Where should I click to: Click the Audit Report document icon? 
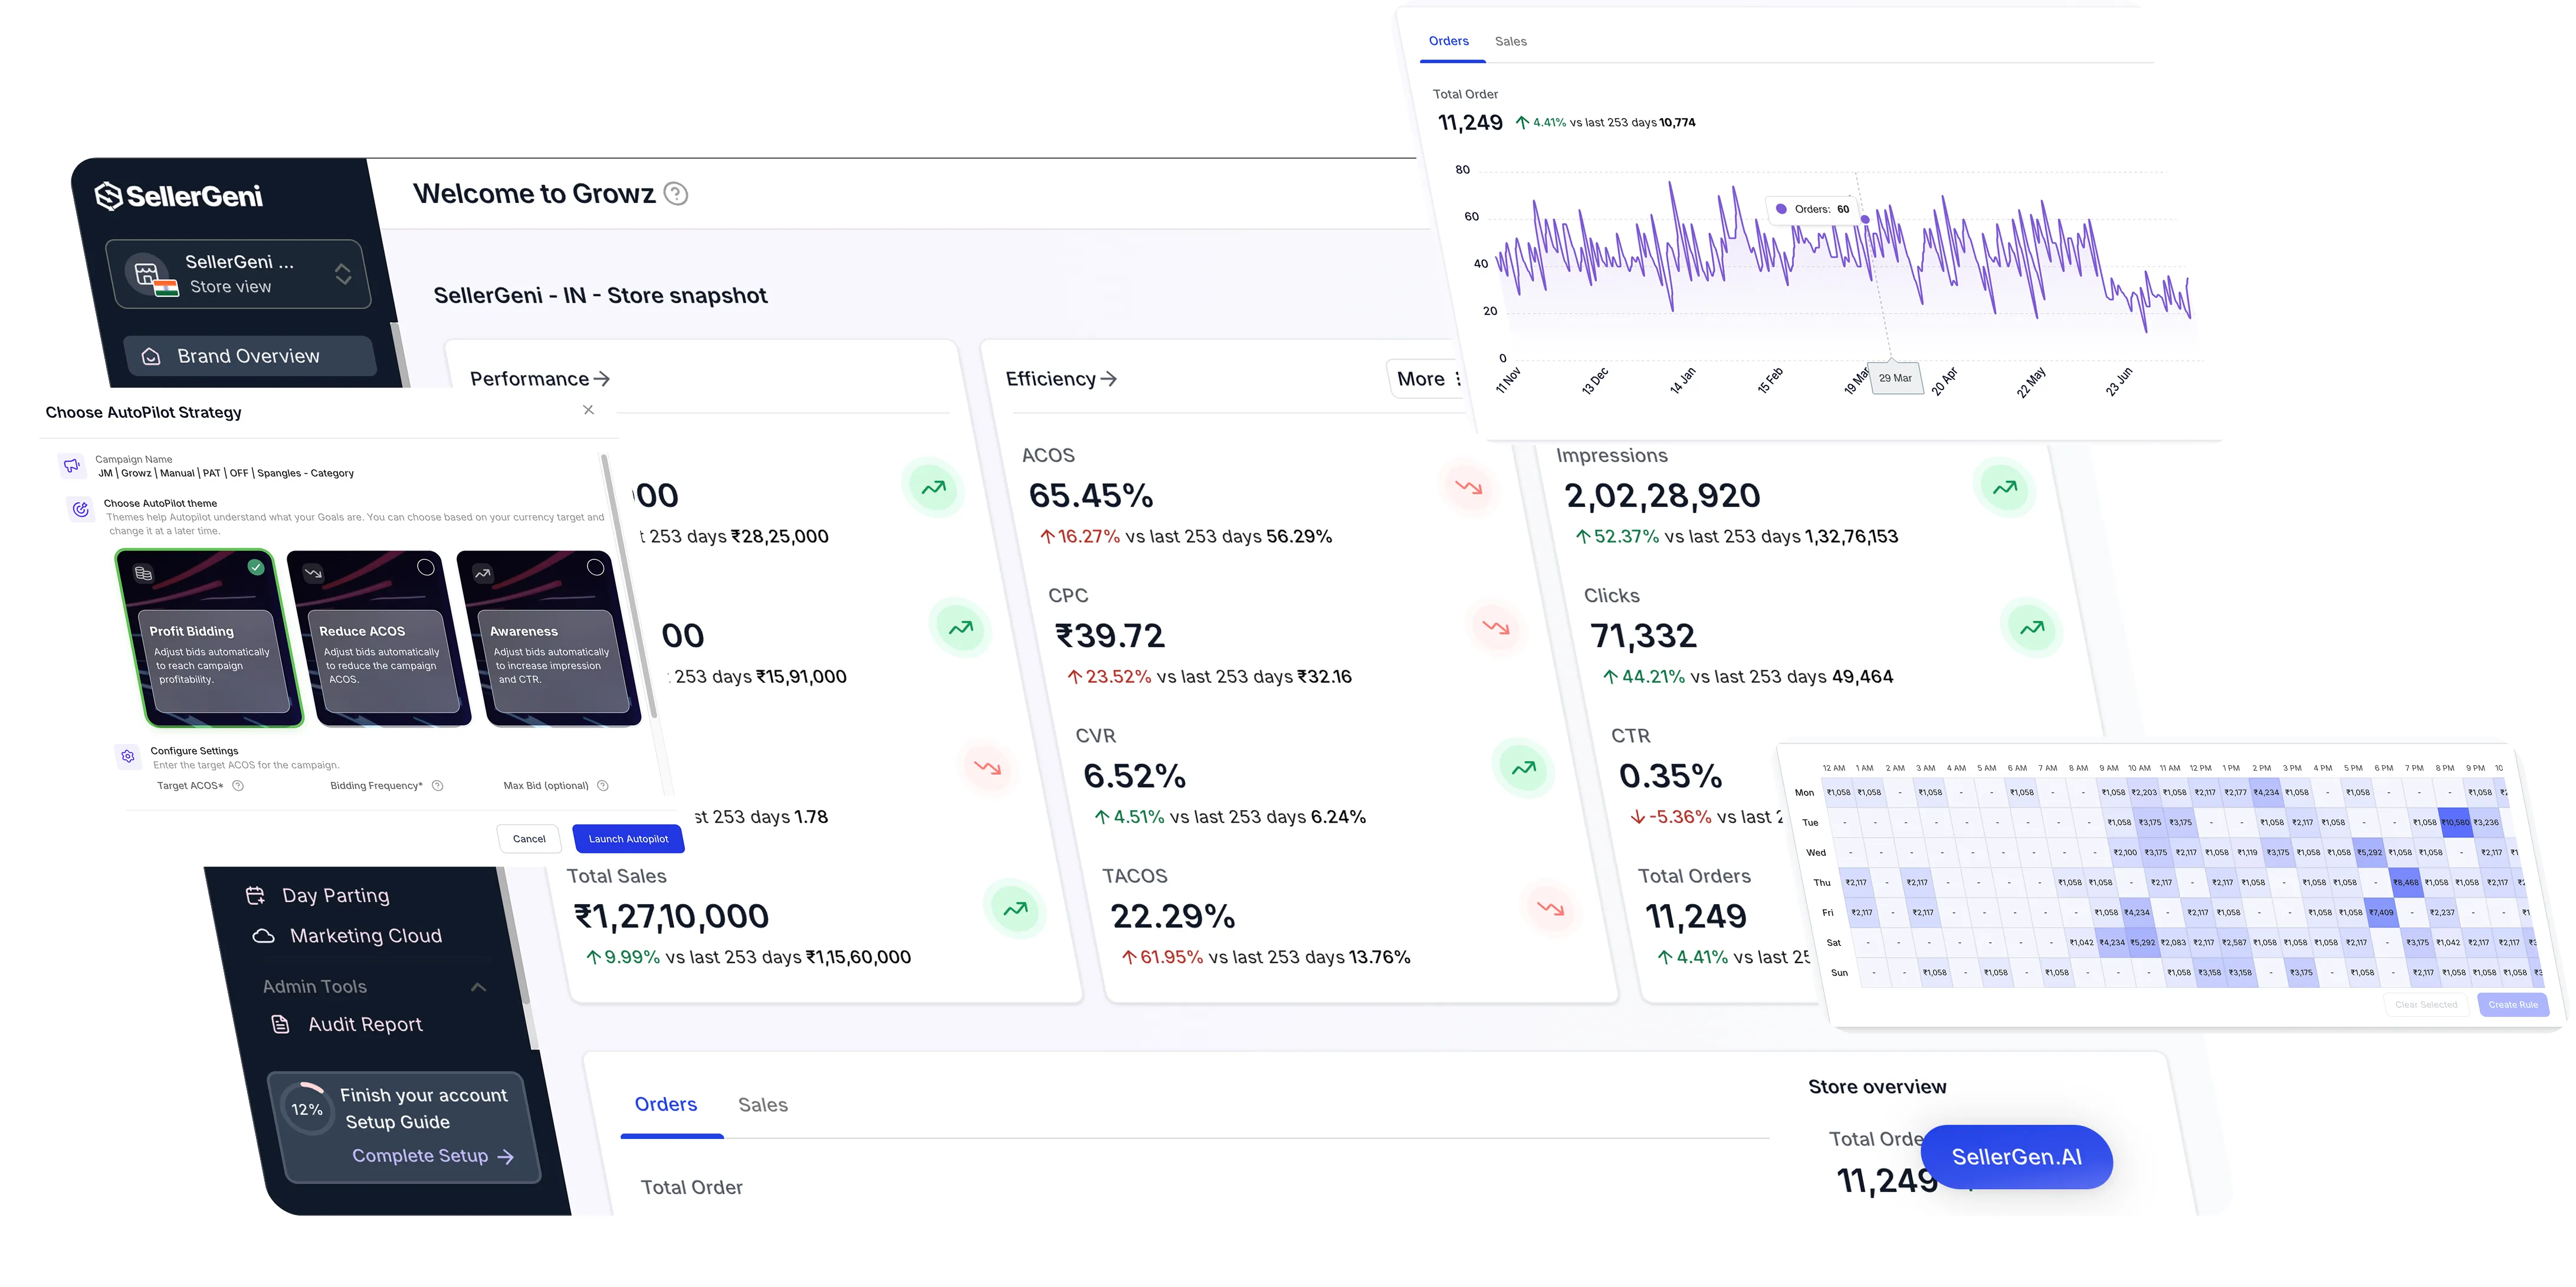[x=281, y=1024]
